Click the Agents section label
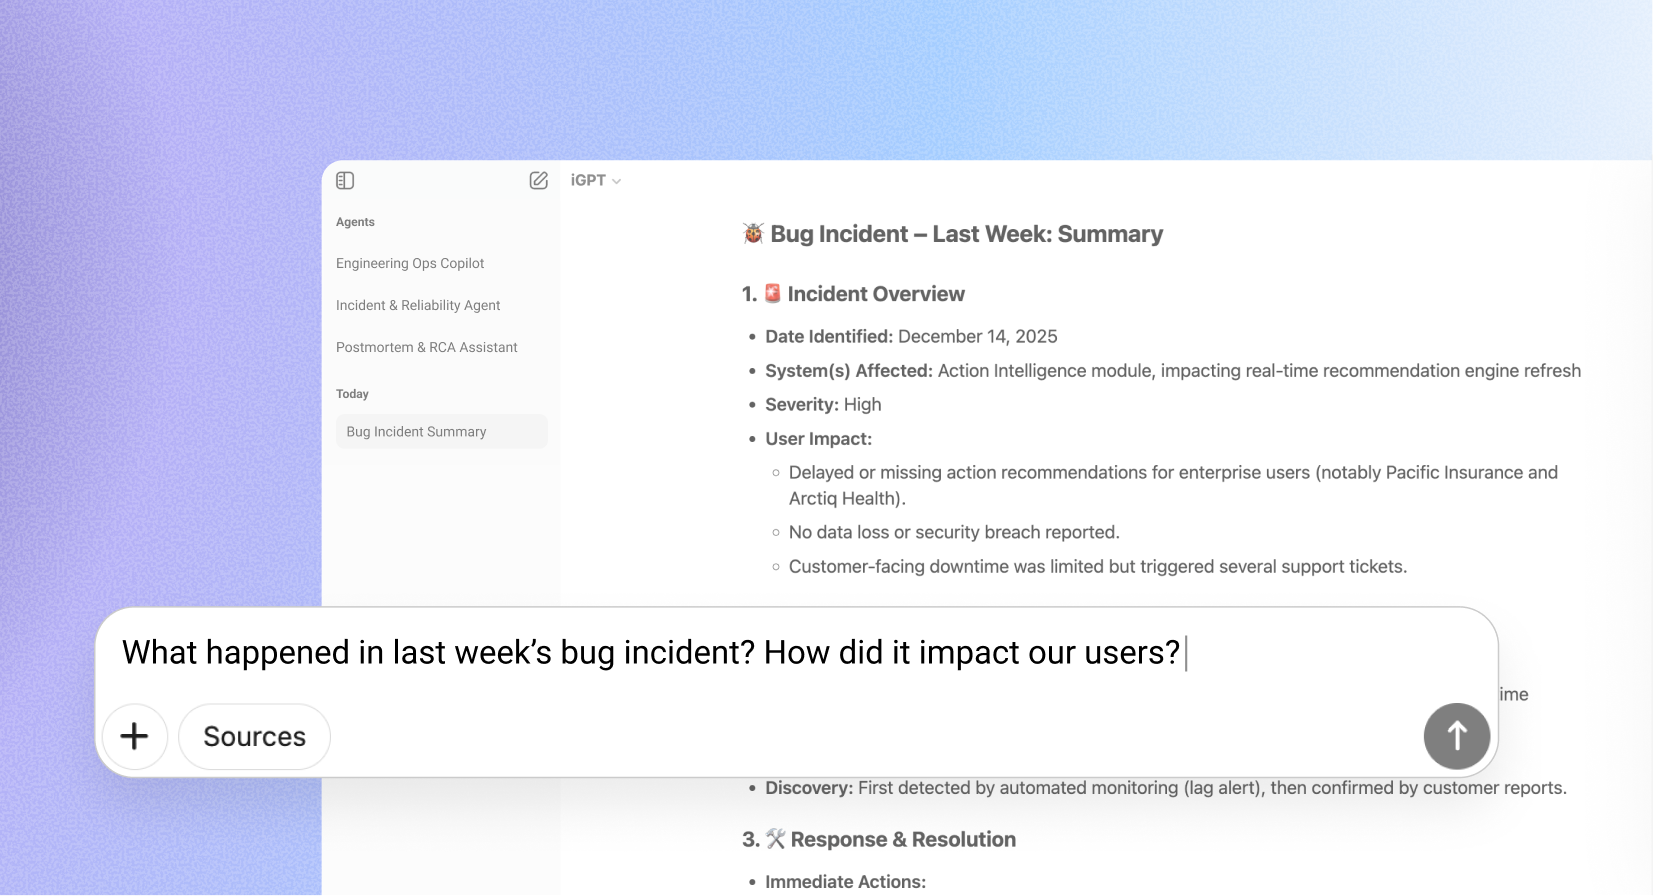 (x=355, y=222)
